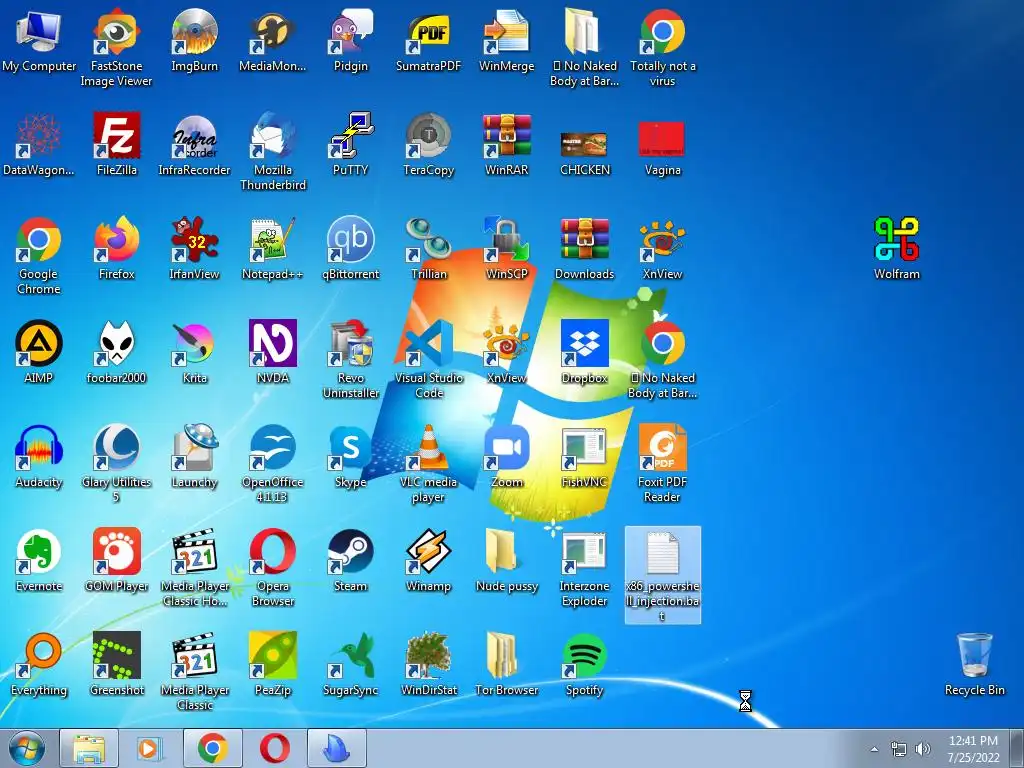Click the SugarSync desktop icon
The height and width of the screenshot is (768, 1024).
click(351, 664)
